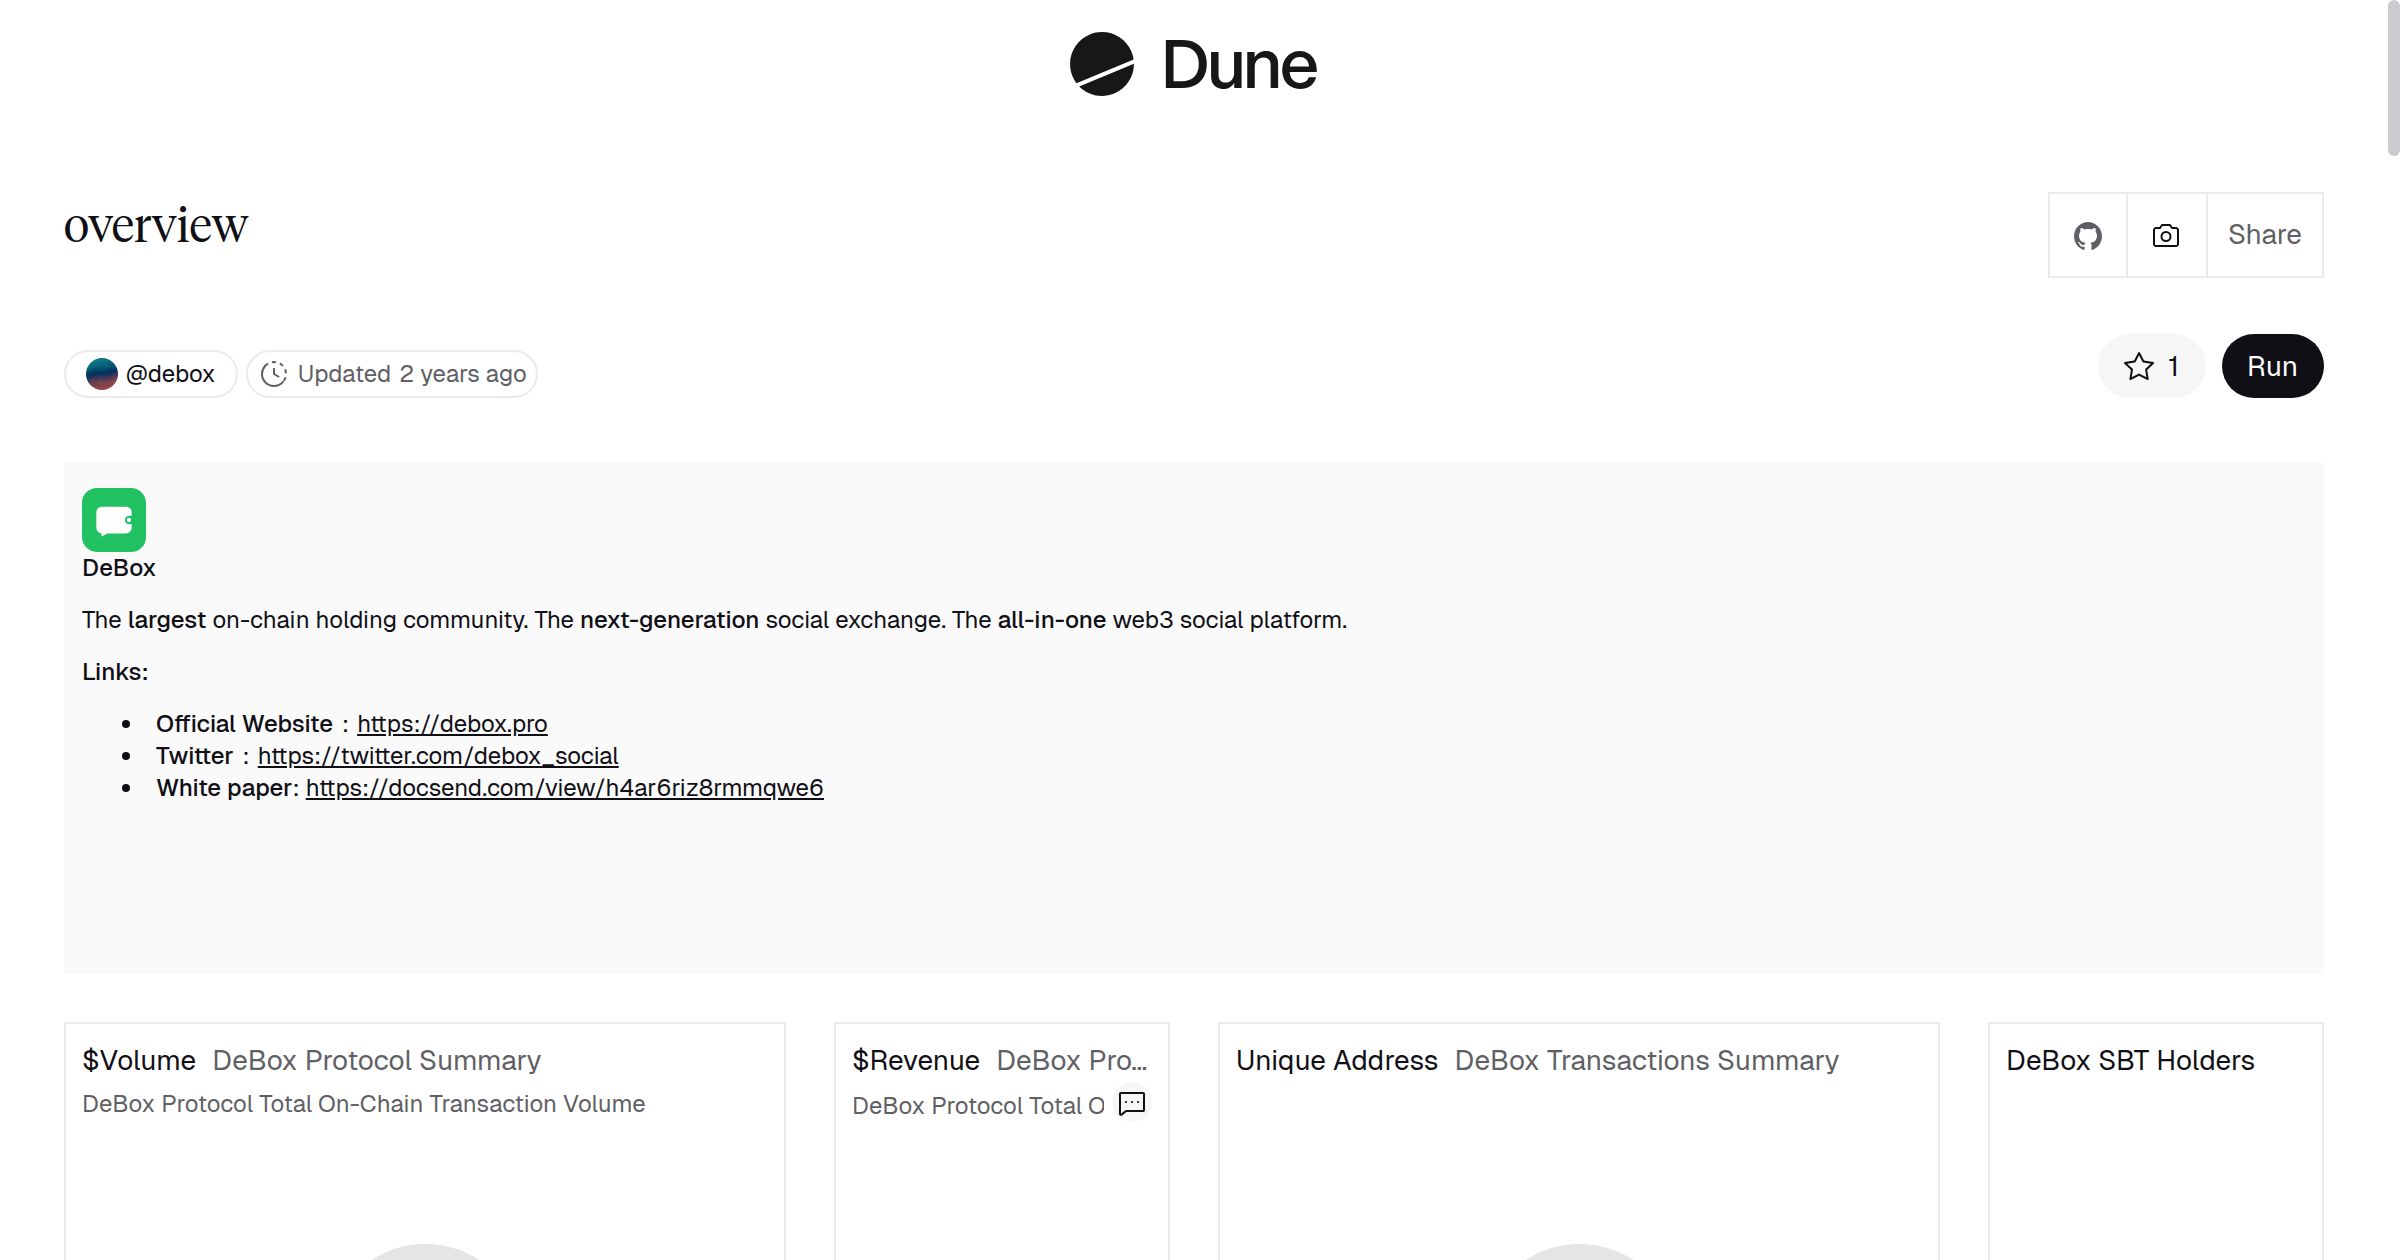Click the debox profile avatar
This screenshot has height=1260, width=2400.
[x=102, y=374]
